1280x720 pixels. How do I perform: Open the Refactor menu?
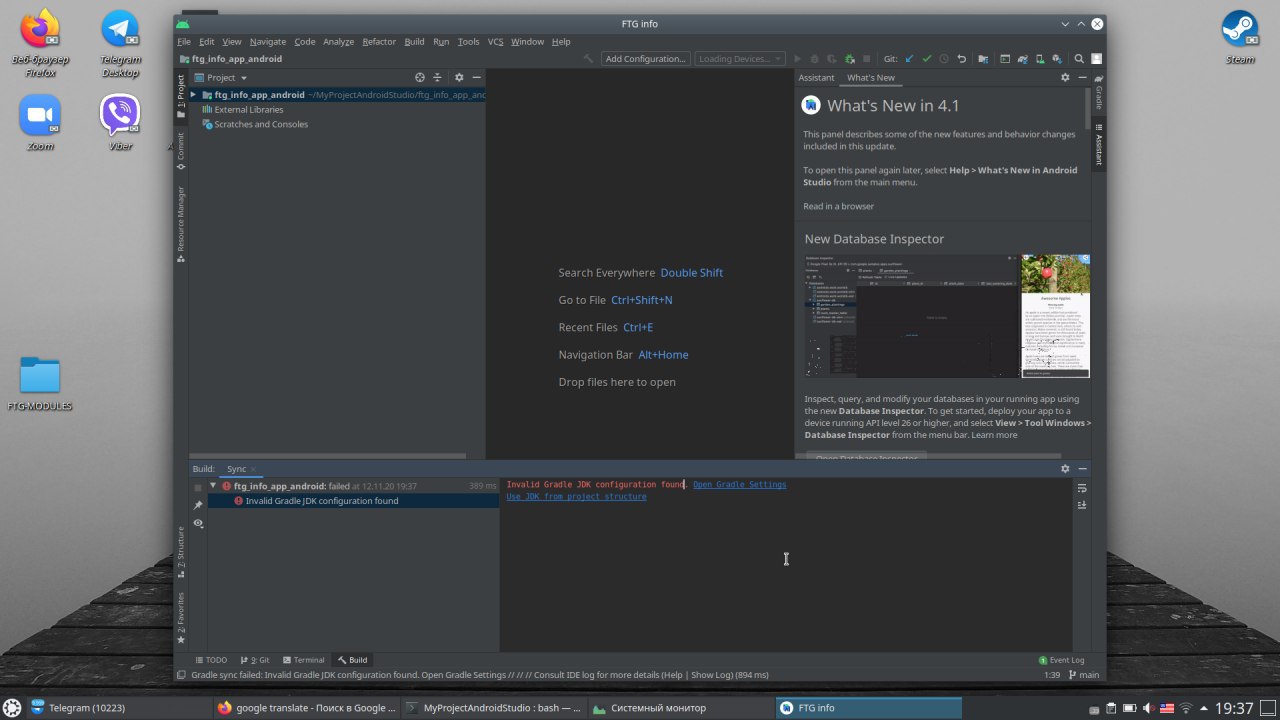click(x=379, y=42)
